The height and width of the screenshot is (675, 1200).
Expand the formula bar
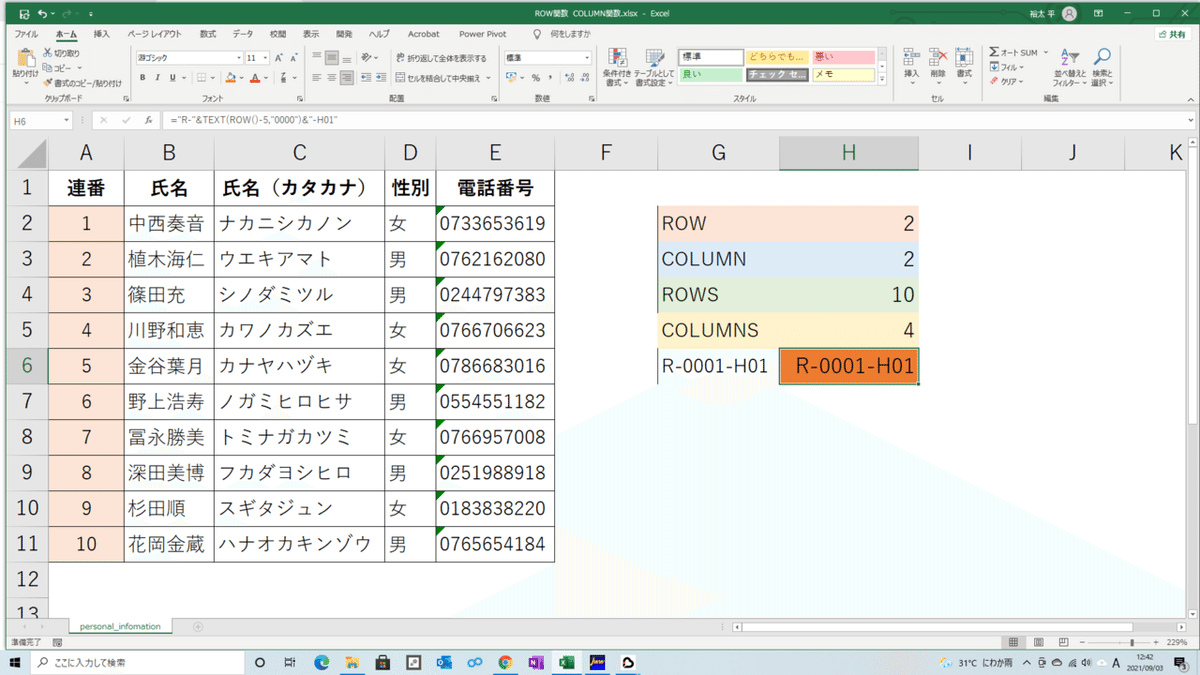pyautogui.click(x=1191, y=120)
